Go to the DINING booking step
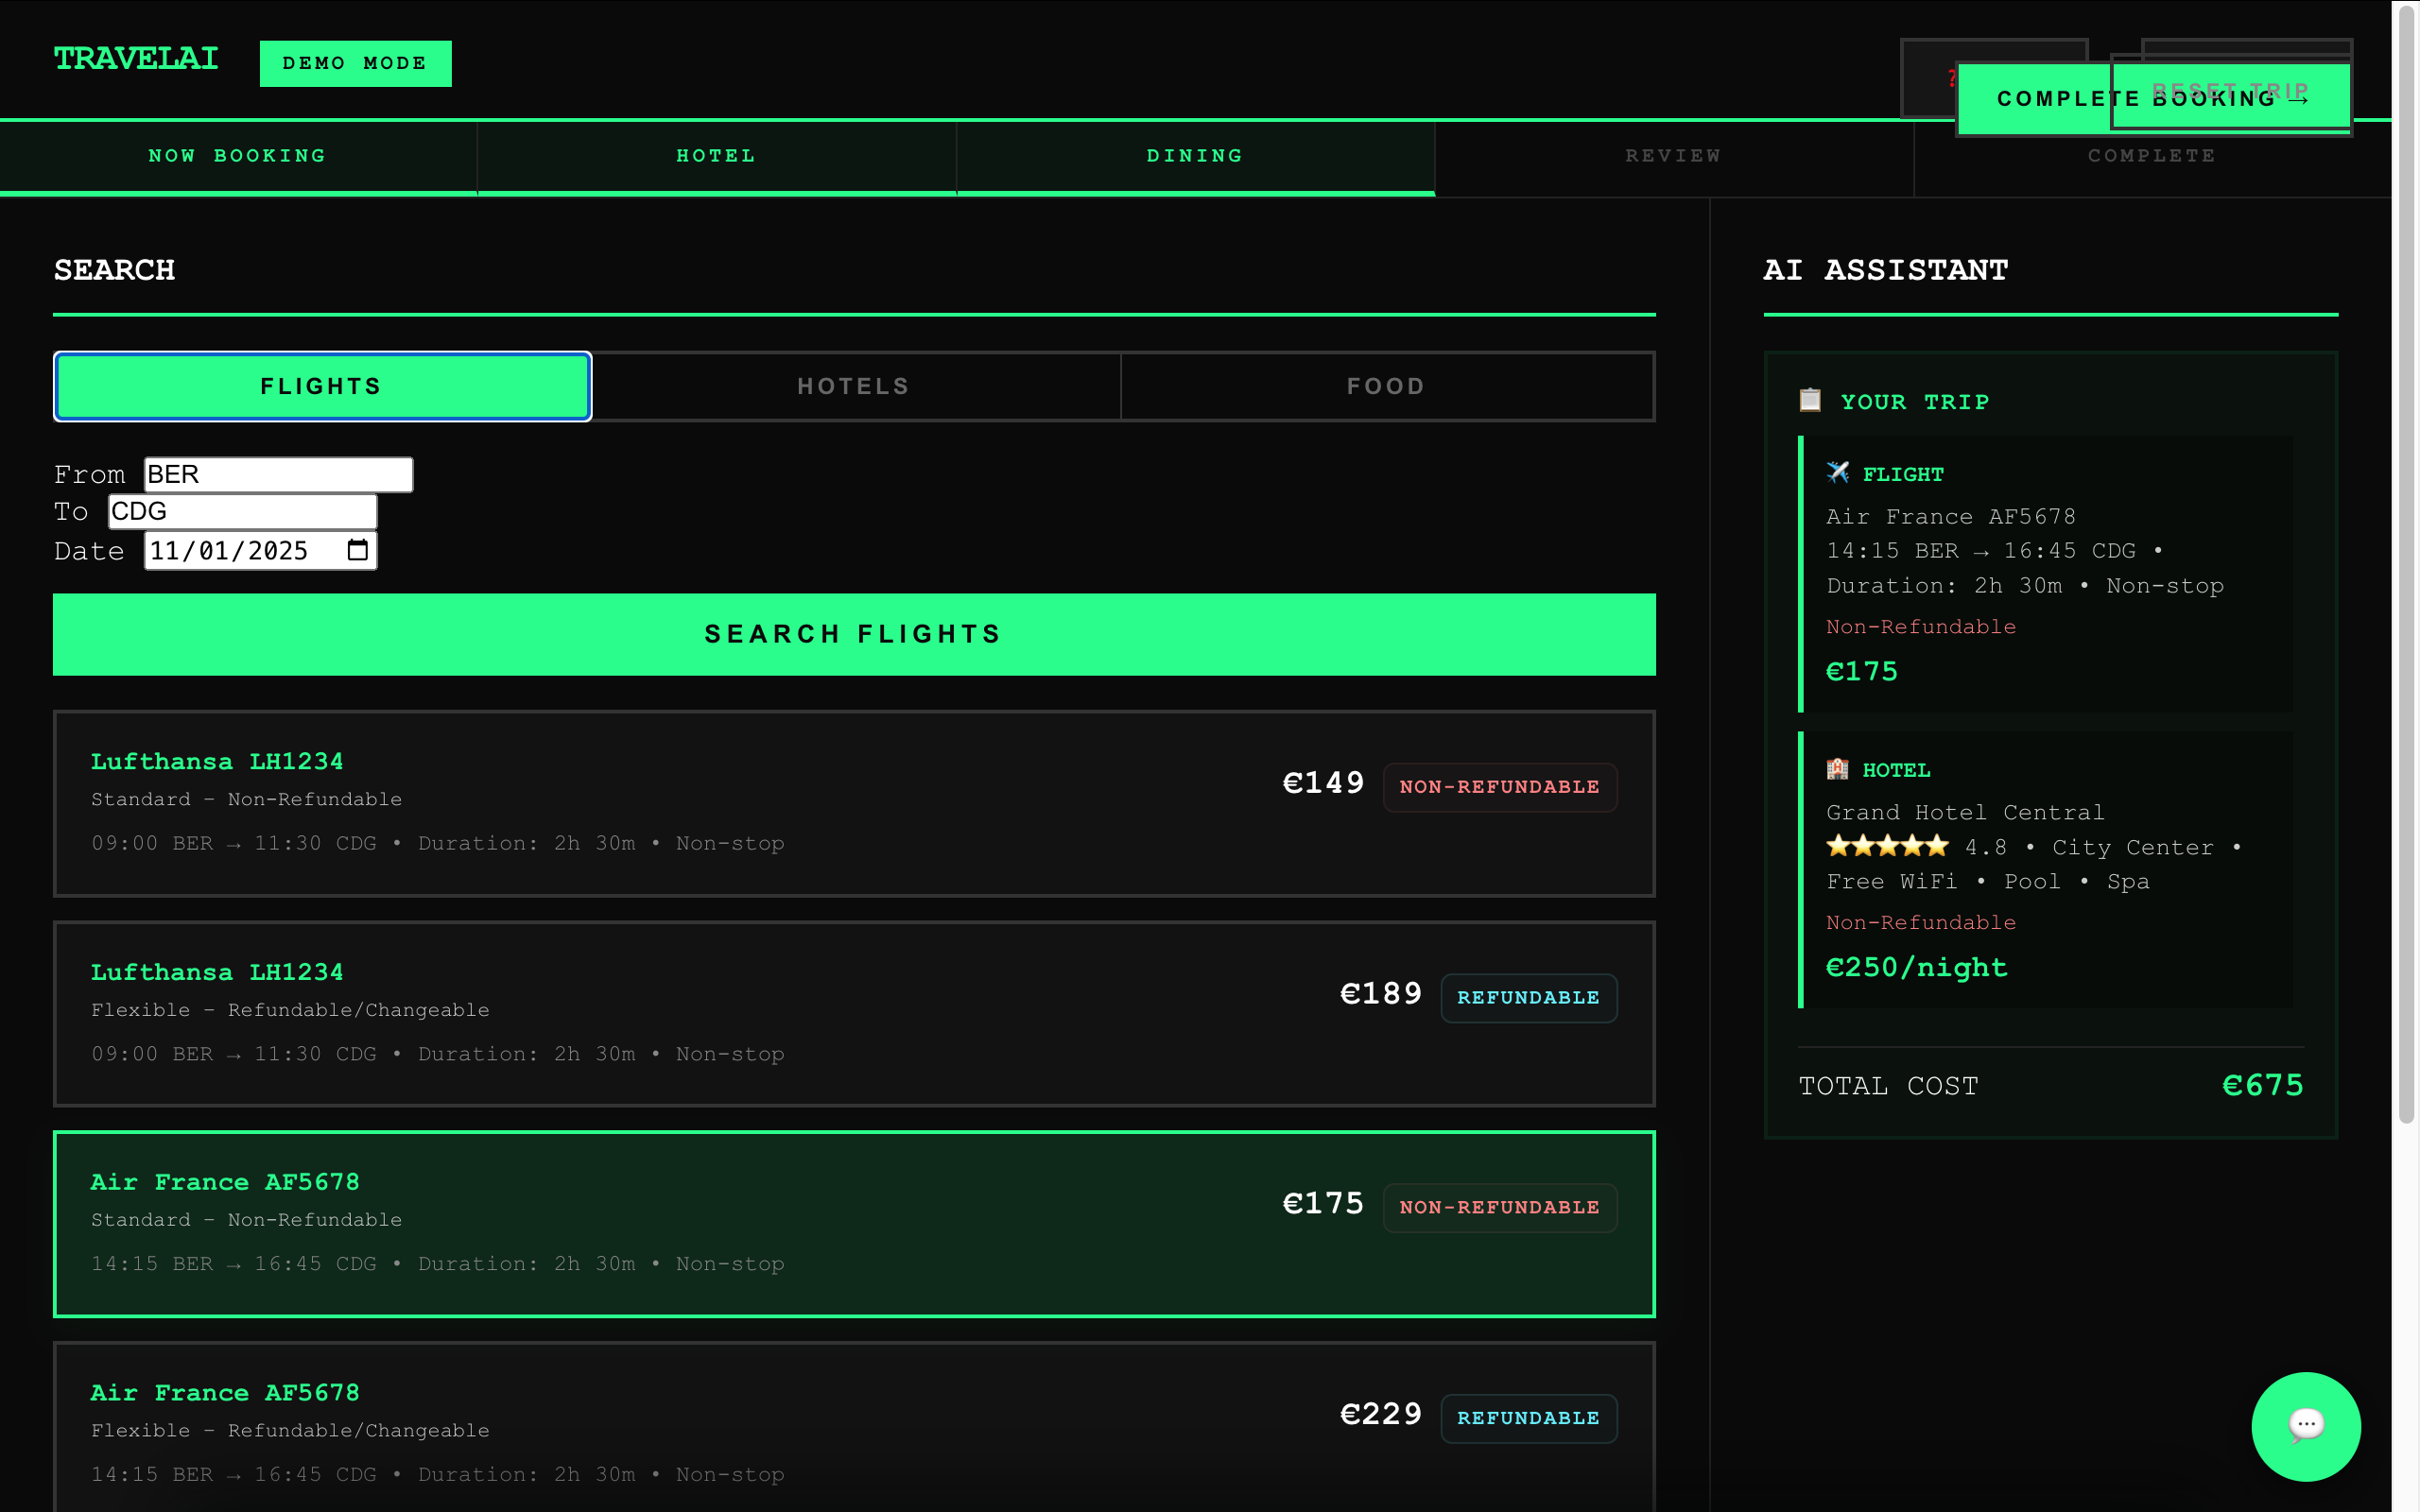The width and height of the screenshot is (2420, 1512). coord(1195,156)
